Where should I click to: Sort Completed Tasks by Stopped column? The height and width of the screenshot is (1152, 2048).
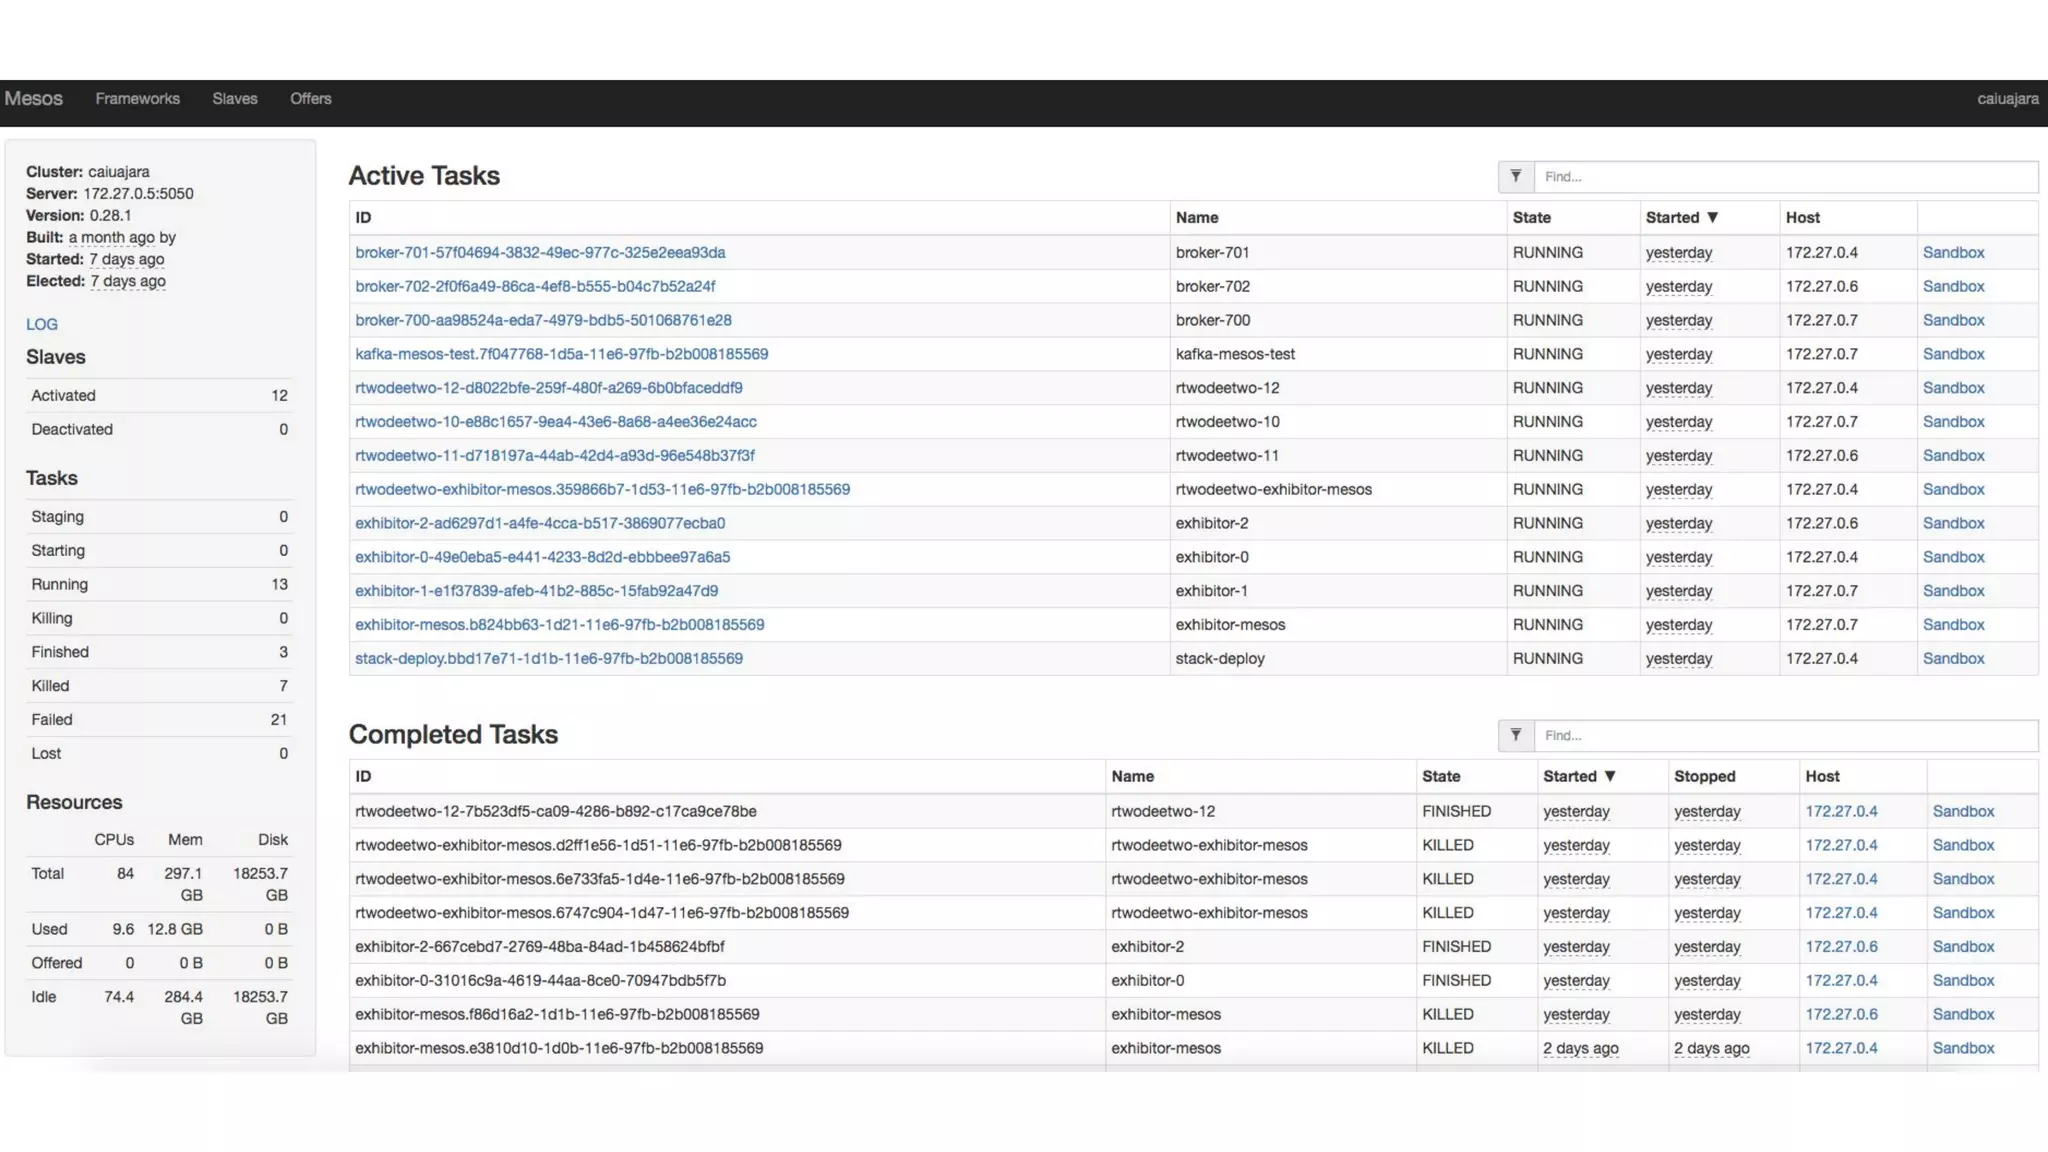pos(1704,776)
